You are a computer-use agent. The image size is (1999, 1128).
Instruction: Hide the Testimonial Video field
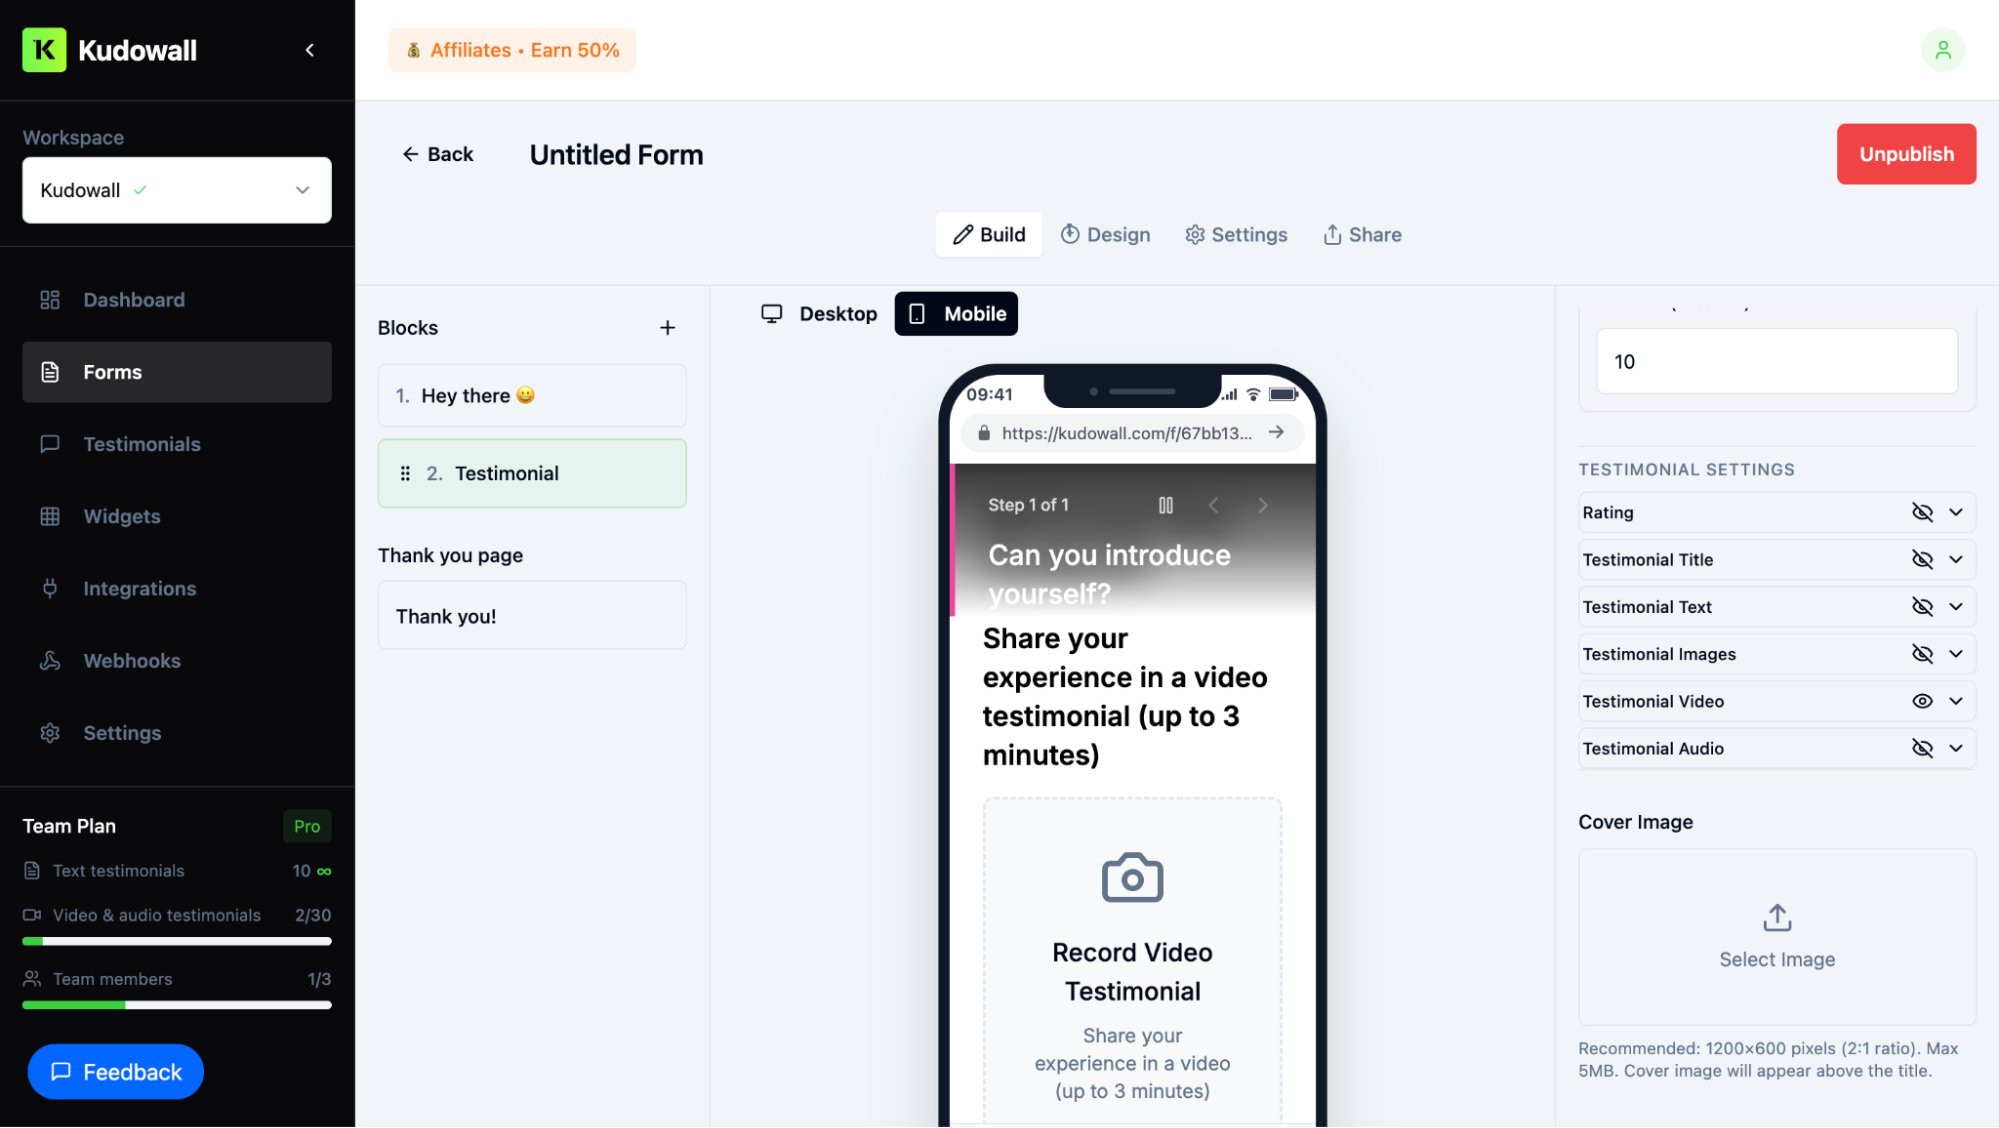[x=1921, y=701]
